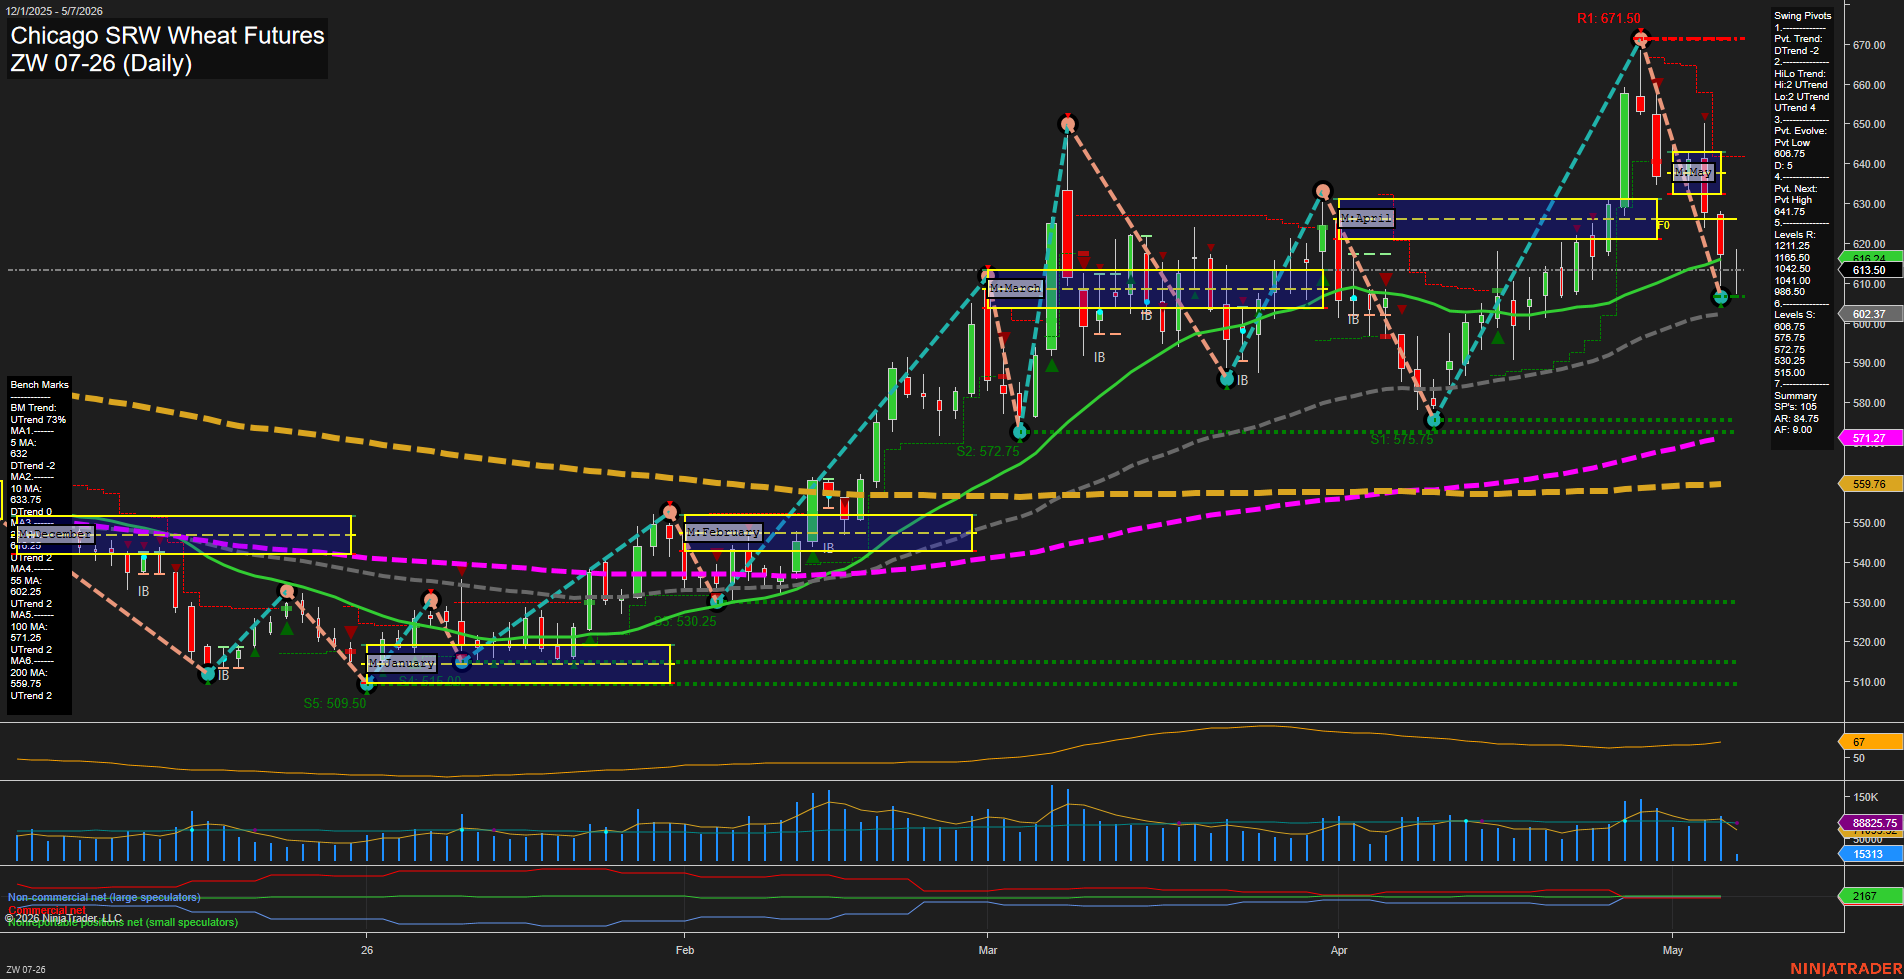Click the S1: 575.75 support label

[x=1402, y=440]
